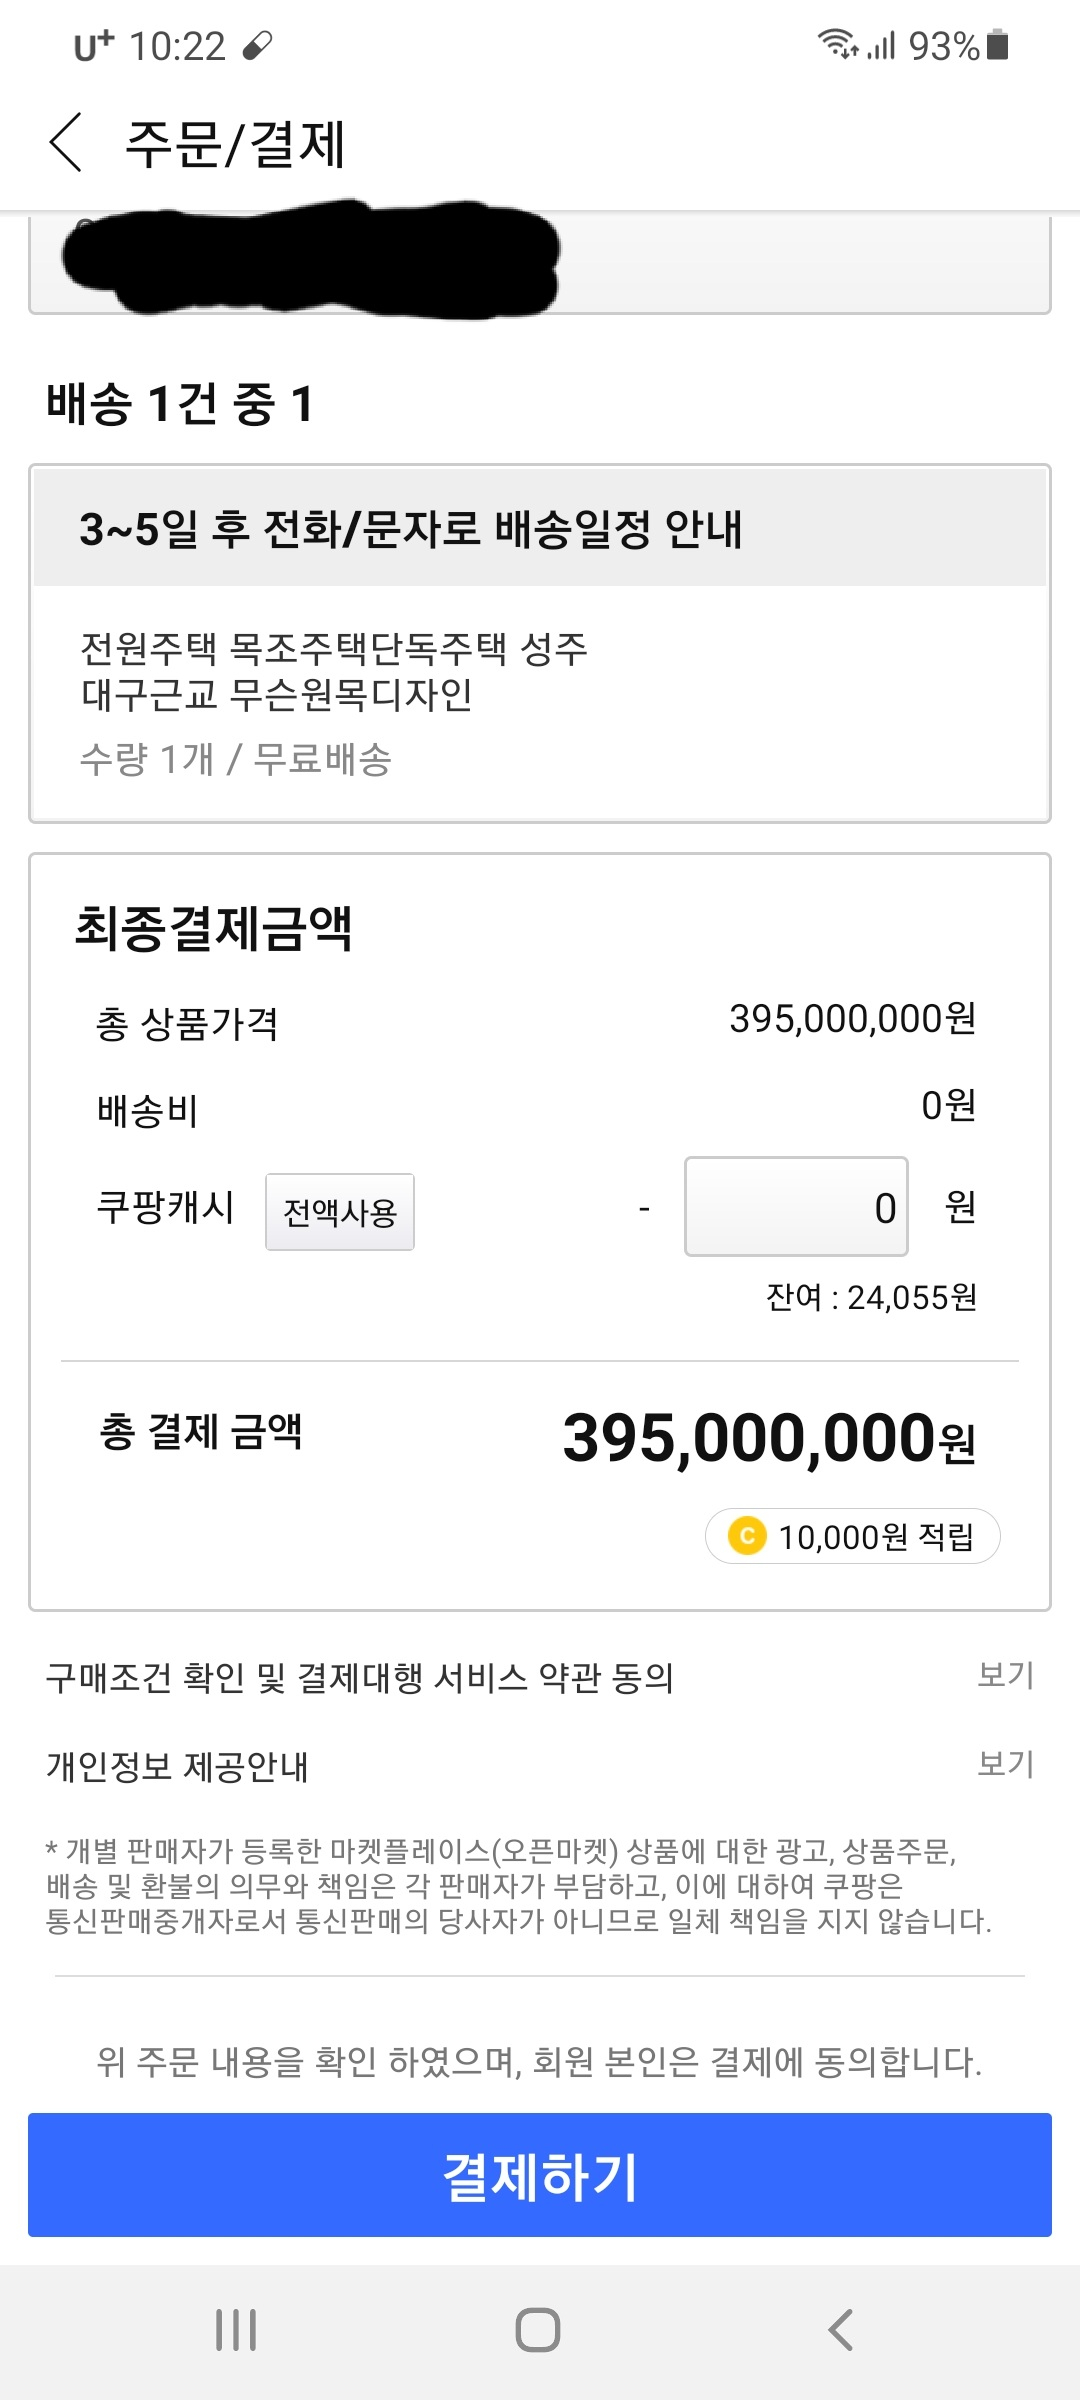The width and height of the screenshot is (1080, 2400).
Task: Tap the Wi-Fi signal status icon
Action: 836,45
